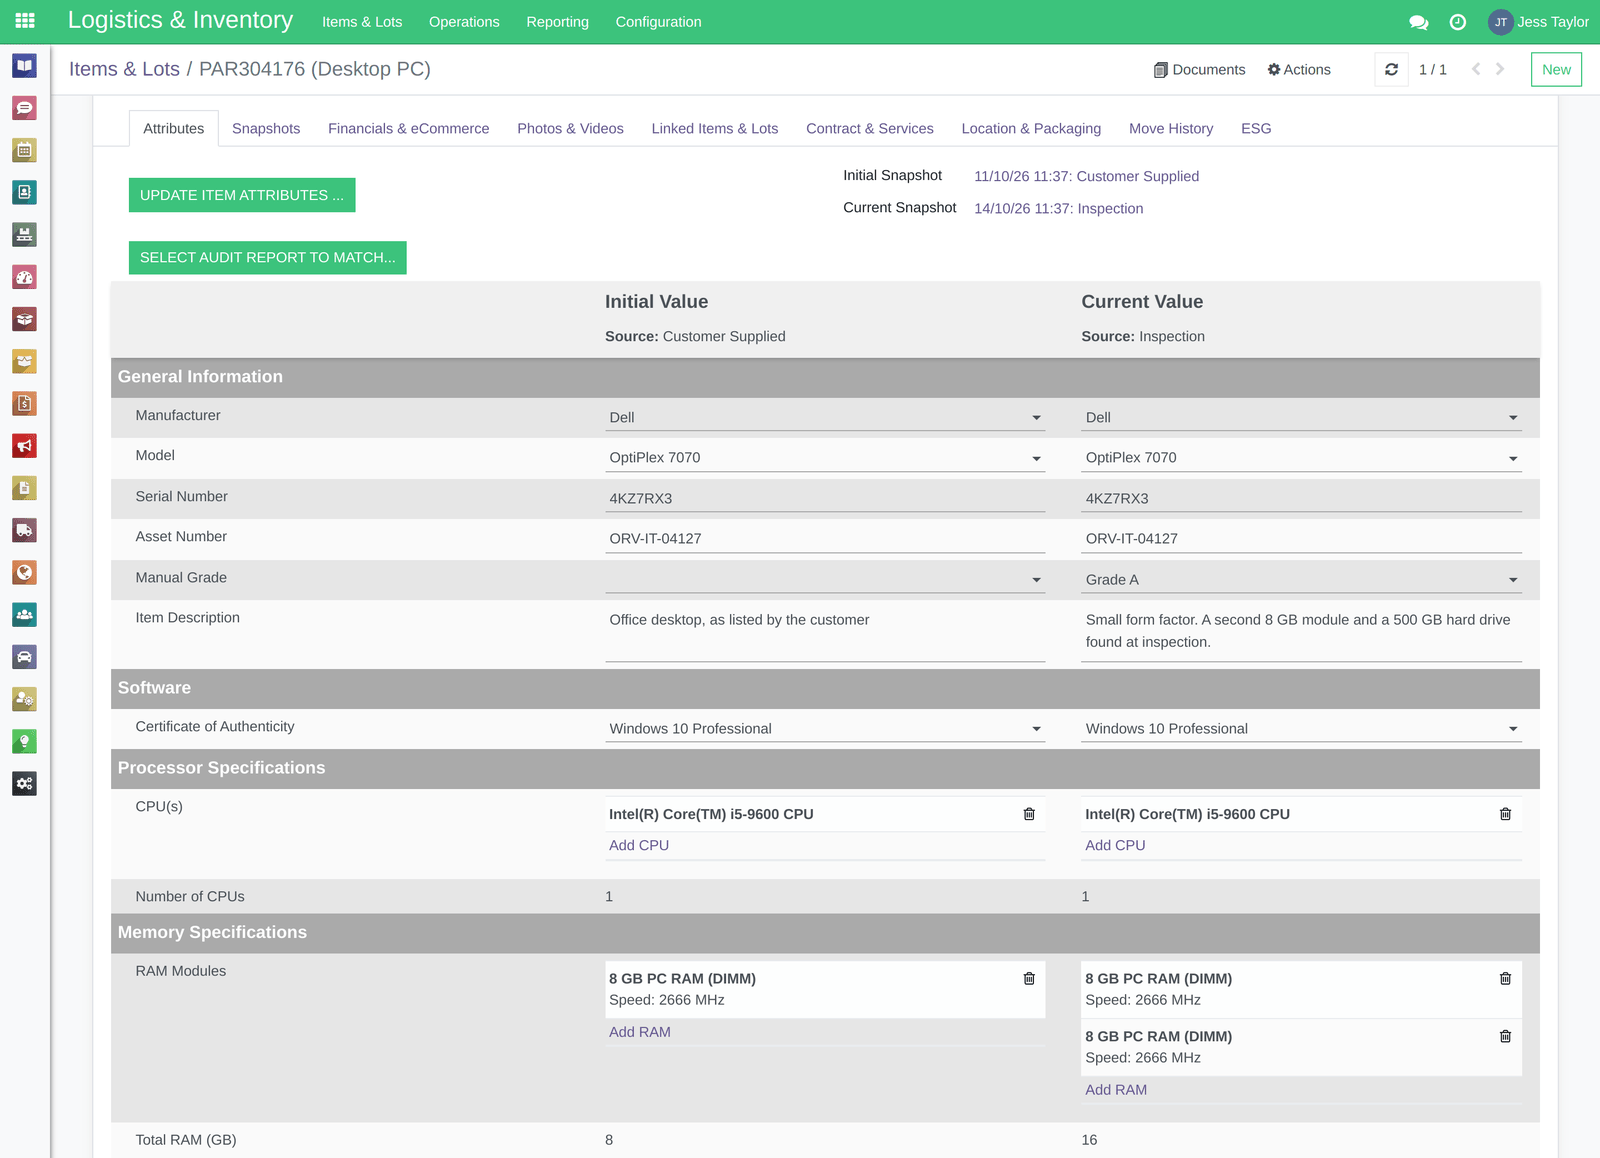1600x1158 pixels.
Task: Click the Current Value Asset Number field
Action: tap(1301, 538)
